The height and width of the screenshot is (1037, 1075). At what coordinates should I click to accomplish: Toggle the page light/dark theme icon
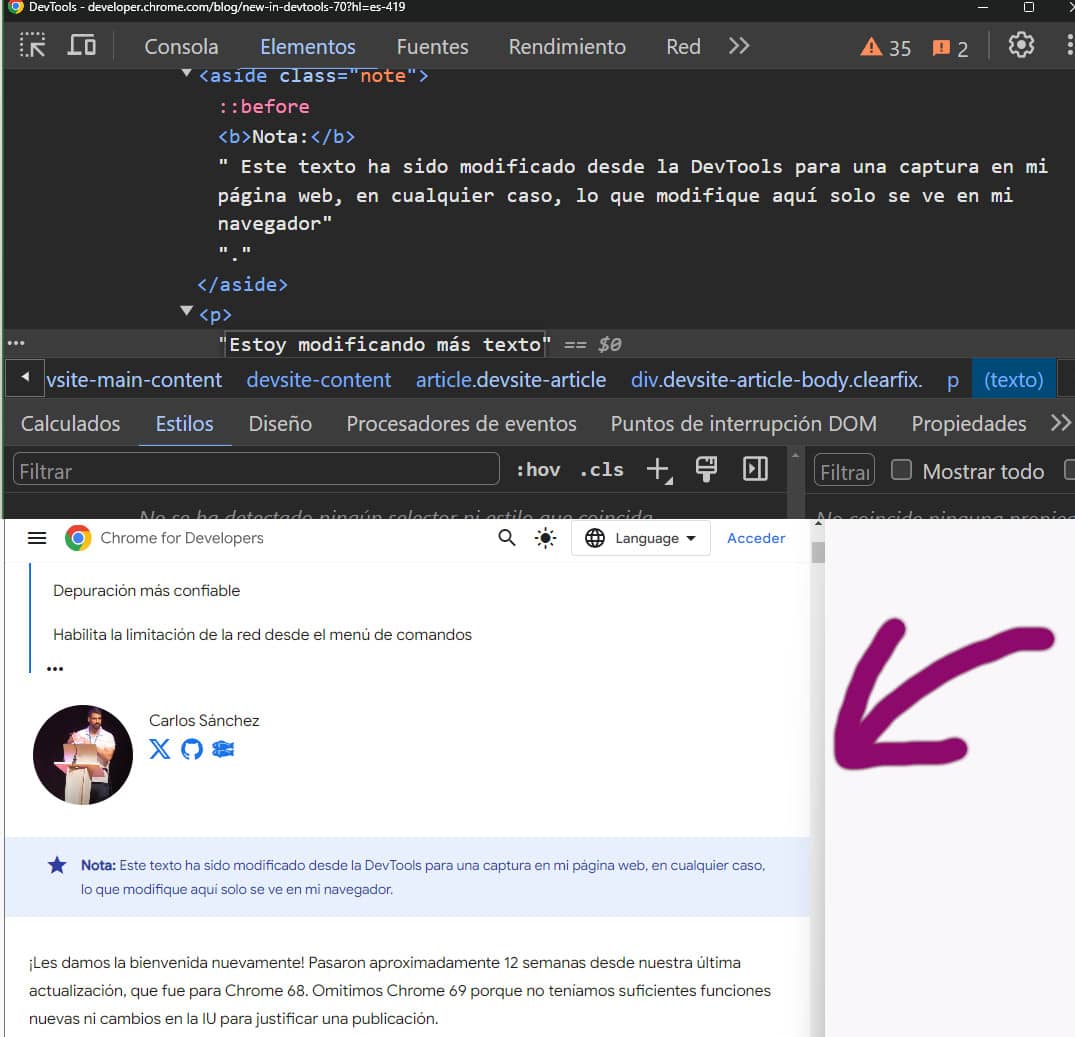coord(545,538)
